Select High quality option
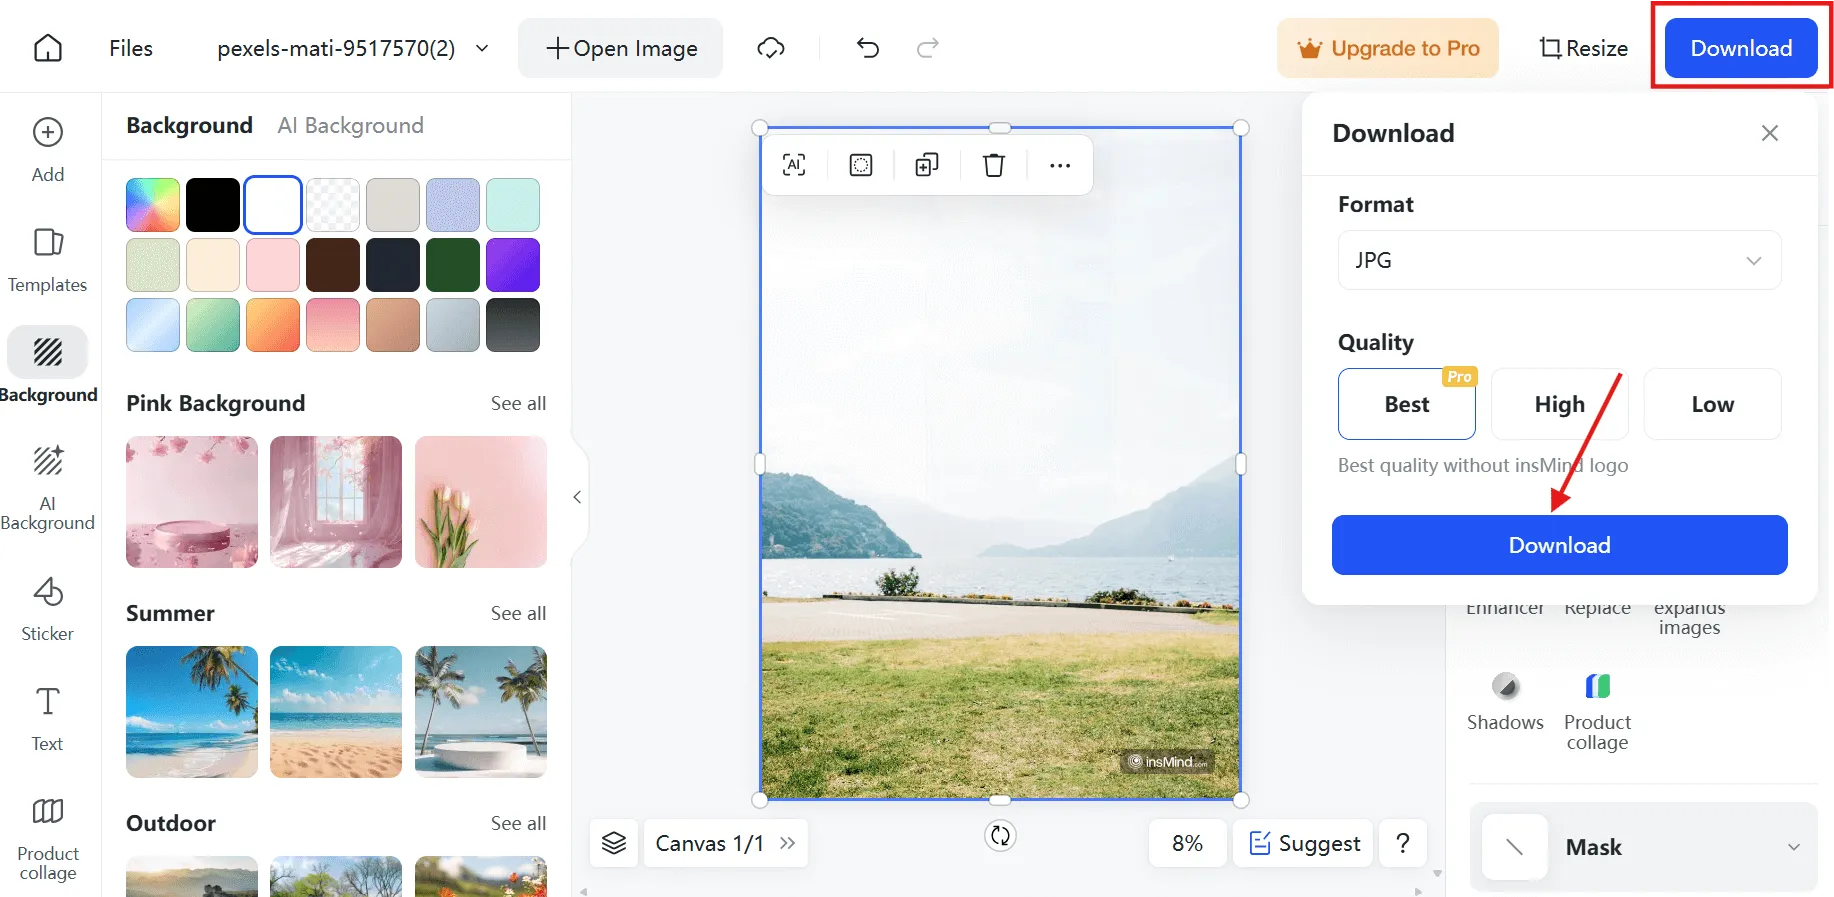Viewport: 1834px width, 897px height. click(x=1560, y=404)
